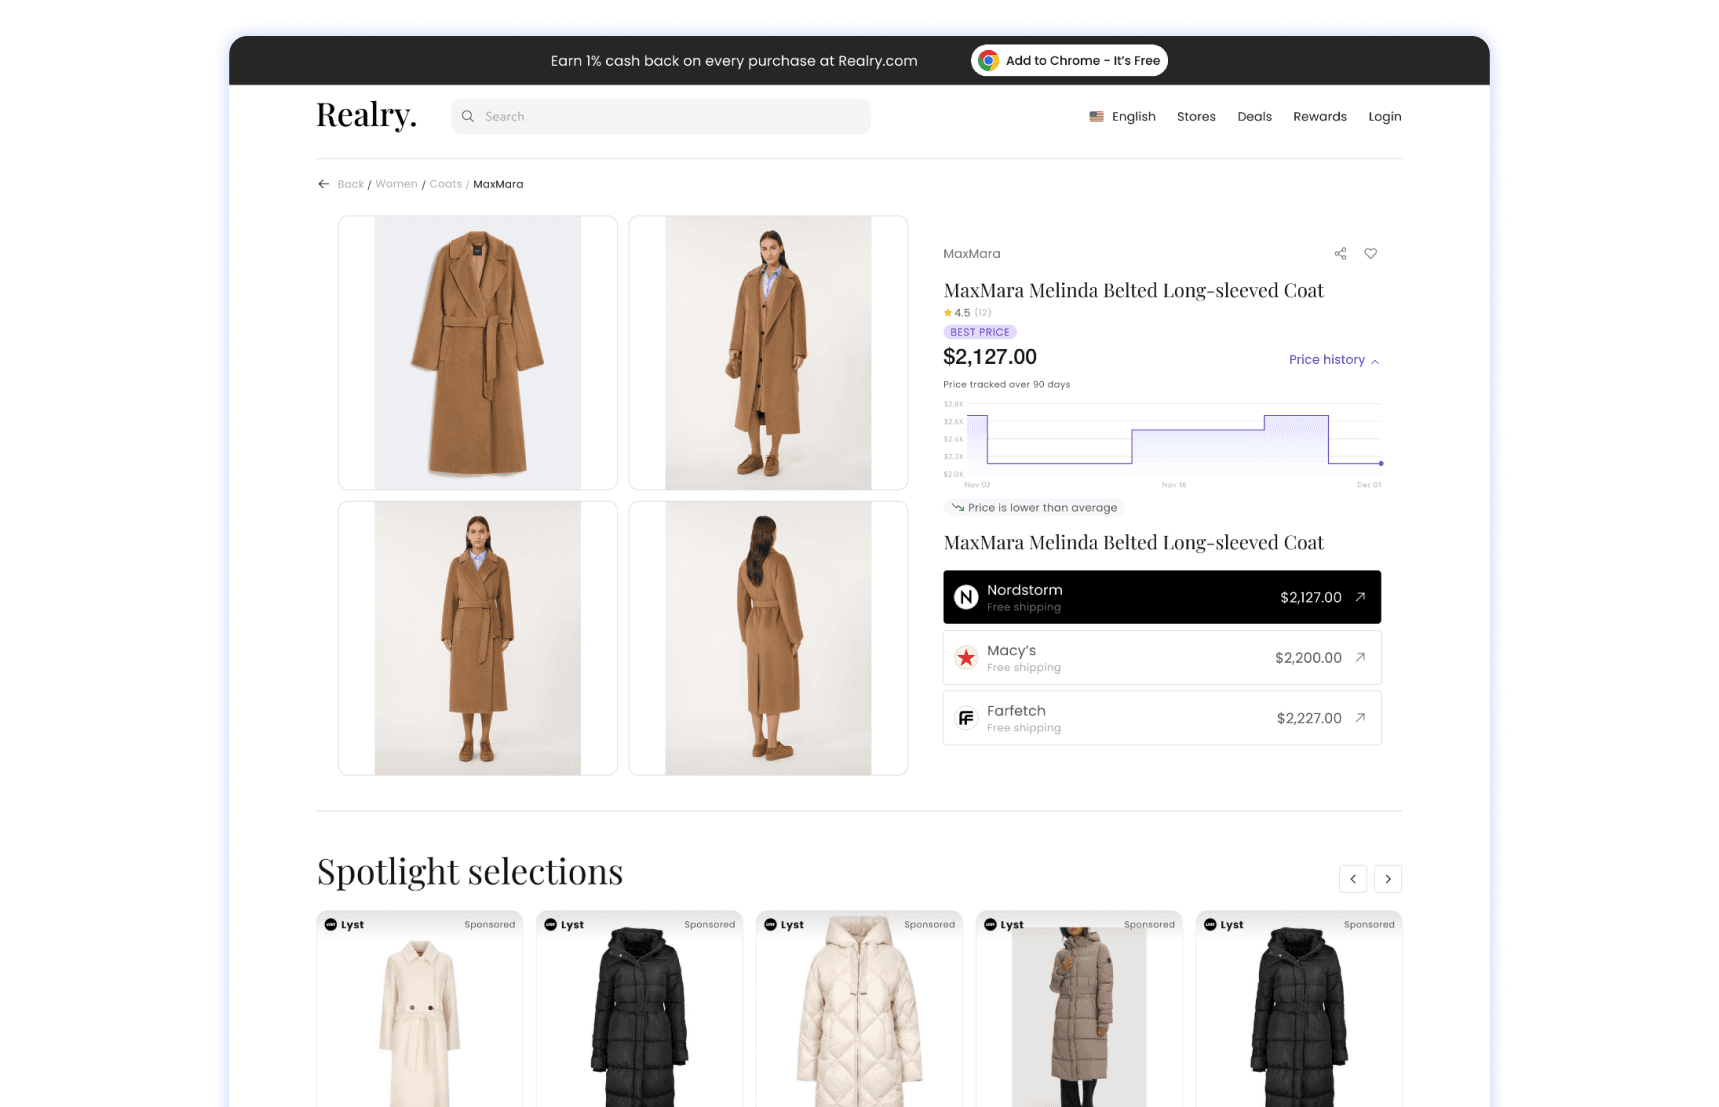This screenshot has width=1719, height=1107.
Task: Click the MaxMara brand label
Action: coord(971,254)
